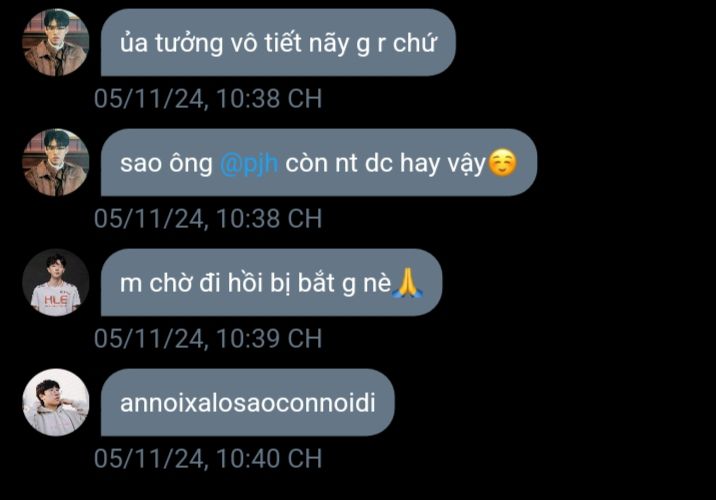Tap avatar next to "sao ông @pjh" message

[x=56, y=163]
